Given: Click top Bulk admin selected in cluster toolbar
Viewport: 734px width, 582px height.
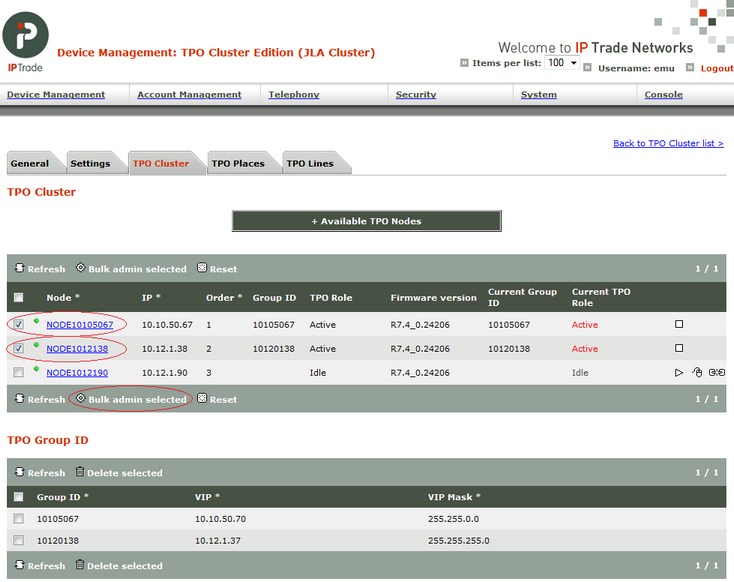Looking at the screenshot, I should tap(132, 269).
